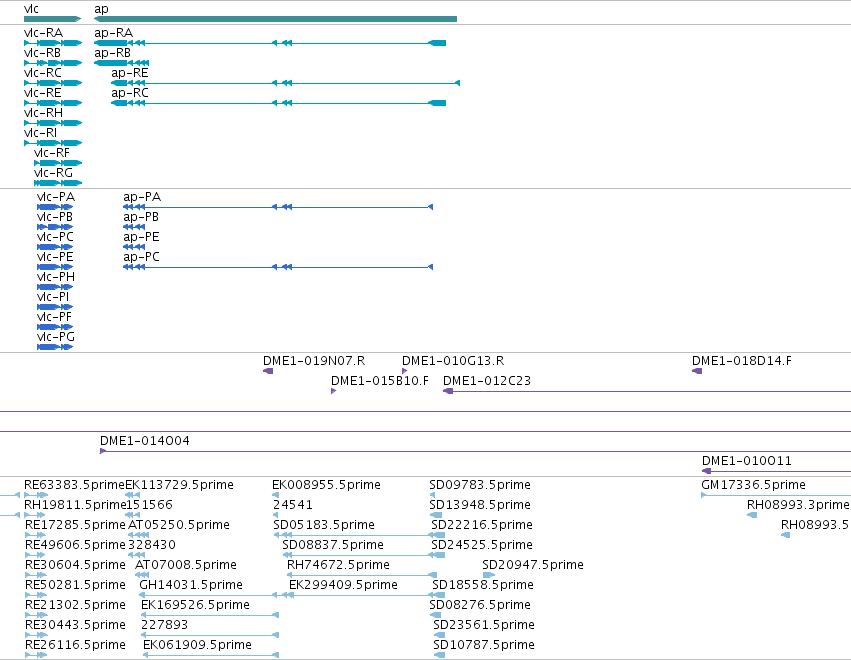This screenshot has height=660, width=851.
Task: Click the vlc-RA transcript glyph
Action: pyautogui.click(x=53, y=43)
